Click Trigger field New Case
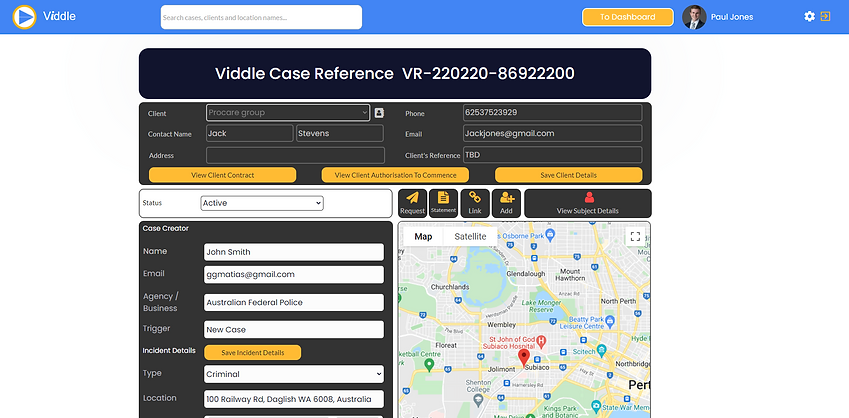This screenshot has width=849, height=418. coord(294,329)
